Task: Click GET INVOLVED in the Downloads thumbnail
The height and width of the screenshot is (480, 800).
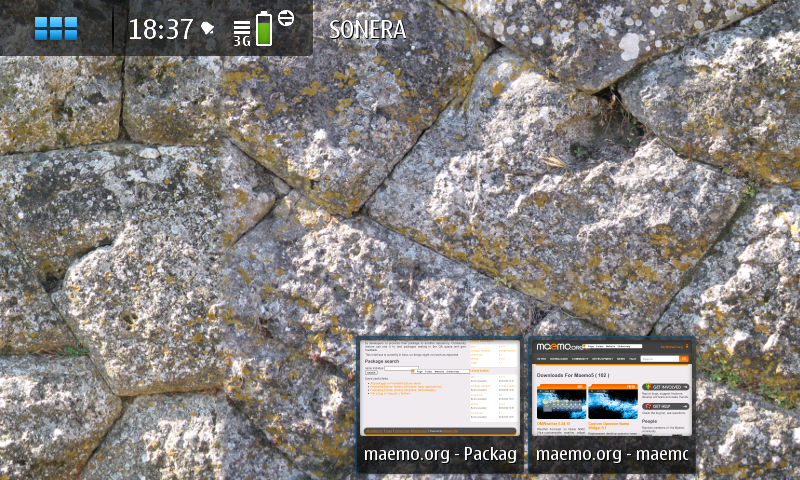Action: [666, 386]
